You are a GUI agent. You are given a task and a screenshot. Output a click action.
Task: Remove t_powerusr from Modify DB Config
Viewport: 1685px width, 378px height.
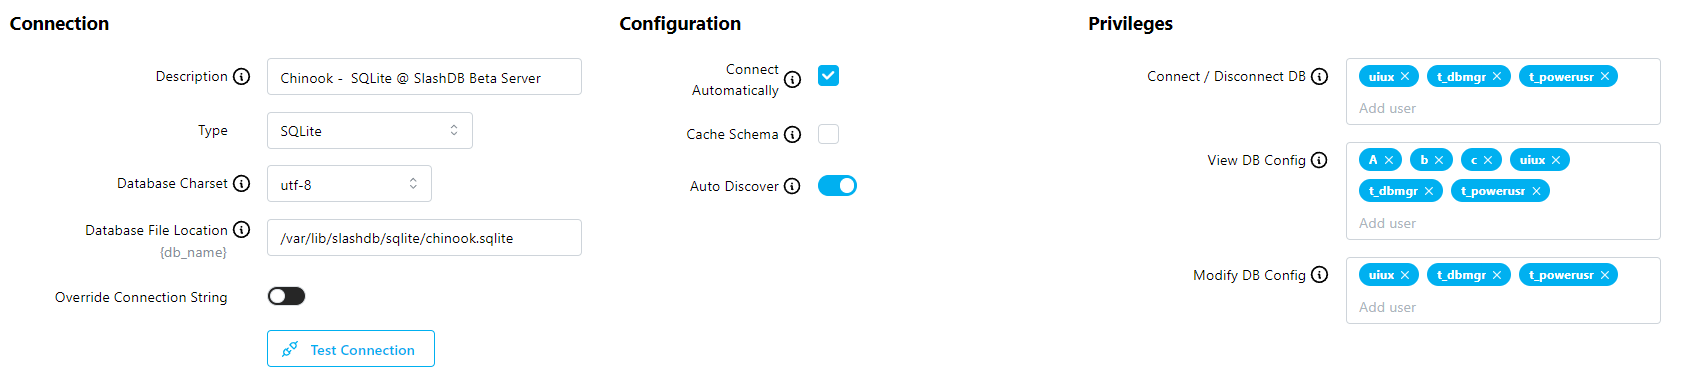[1605, 275]
